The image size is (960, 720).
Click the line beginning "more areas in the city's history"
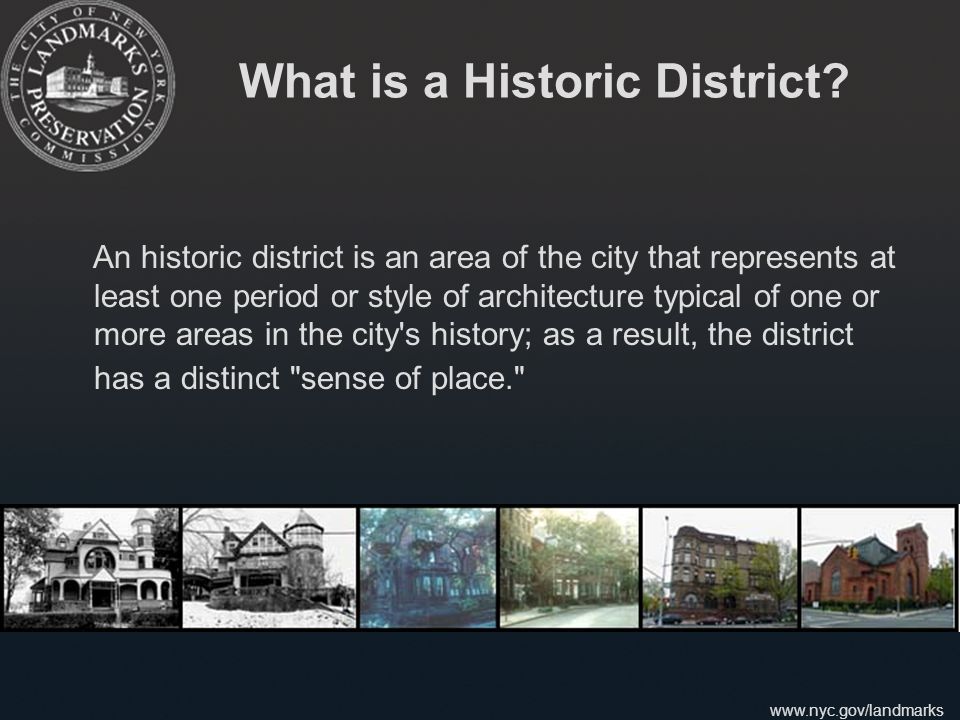(473, 335)
